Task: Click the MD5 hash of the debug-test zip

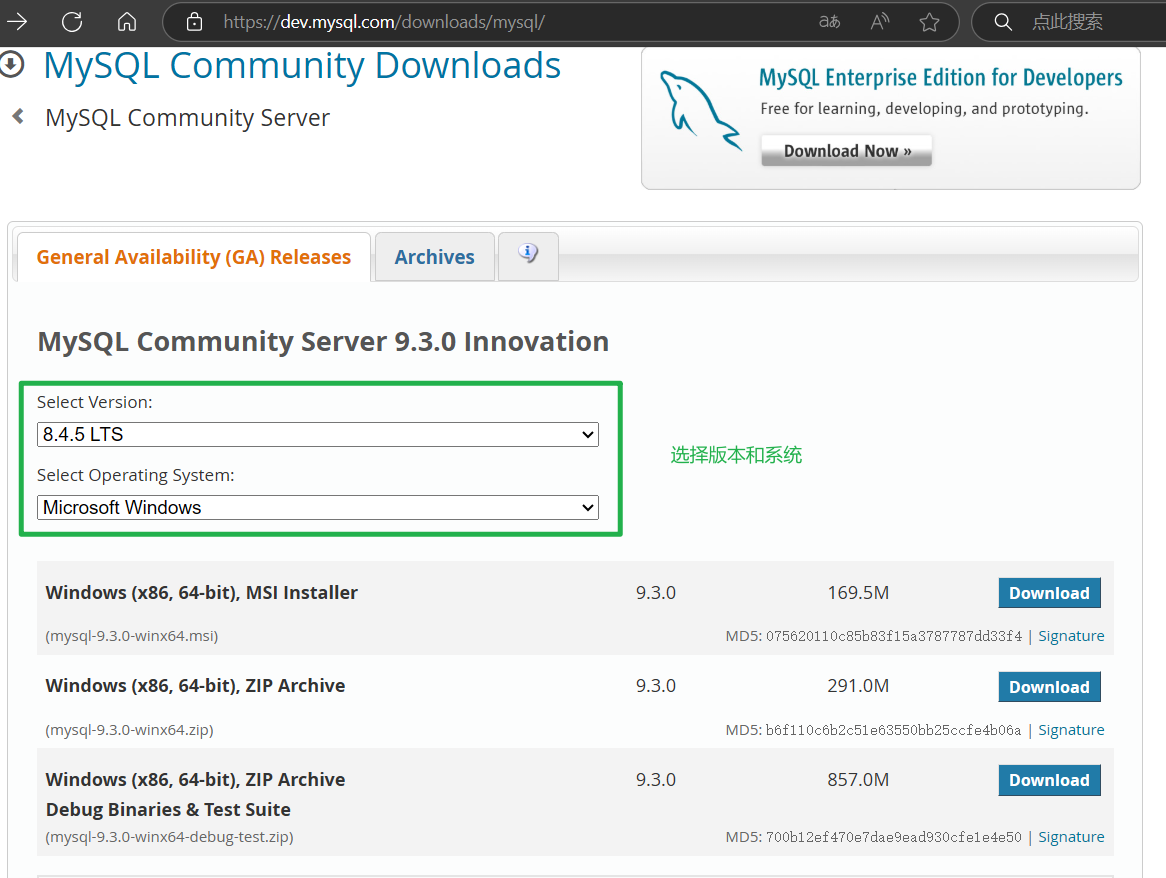Action: [894, 836]
